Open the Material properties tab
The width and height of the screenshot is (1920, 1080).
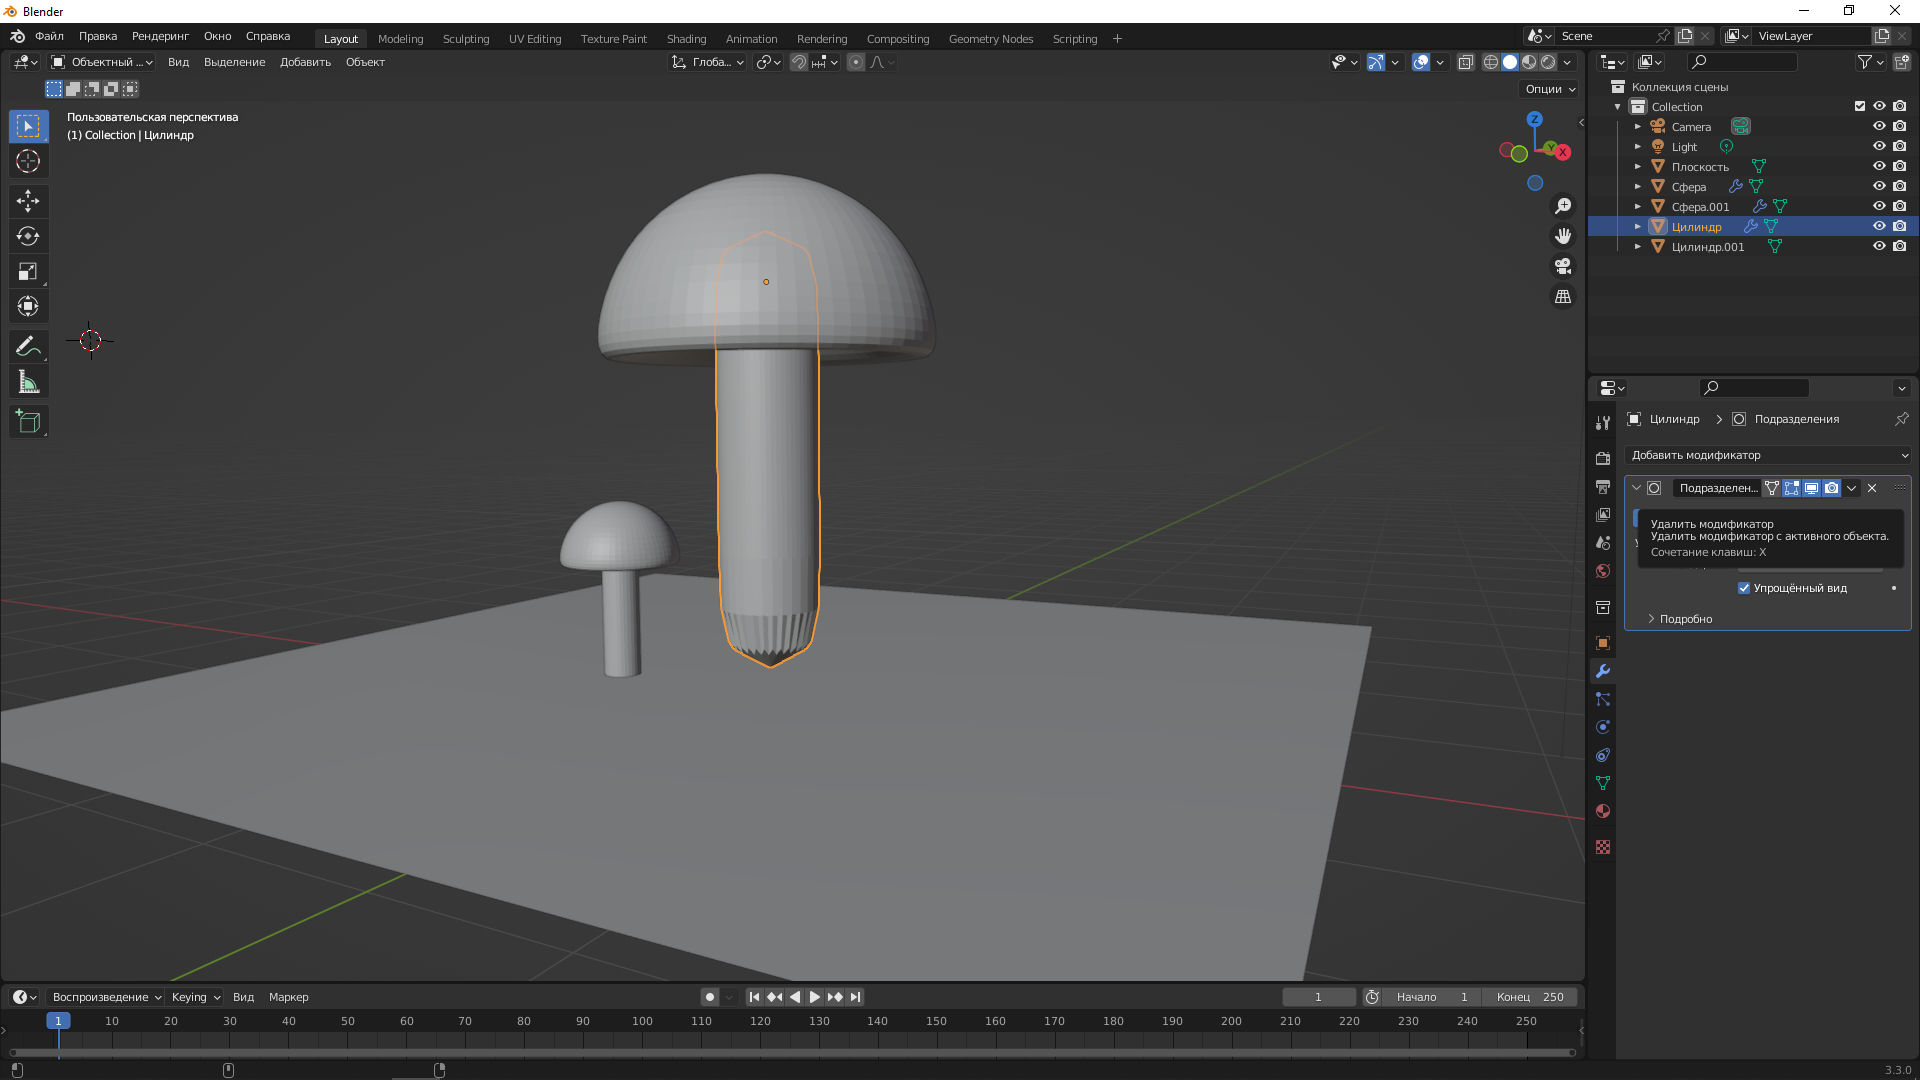1603,811
